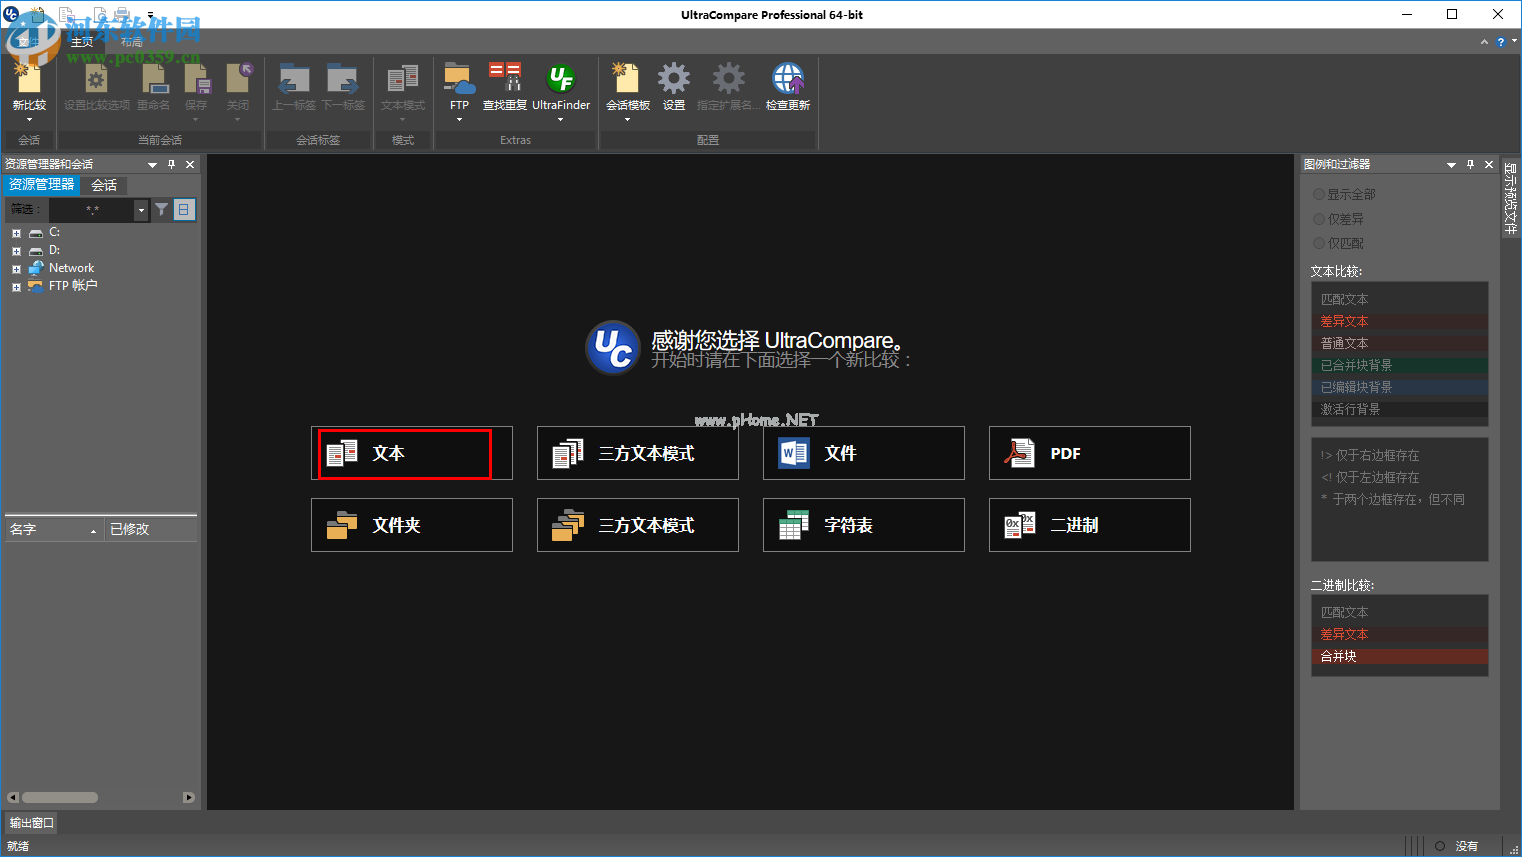Choose 三方文本模式 card with folders icon
This screenshot has width=1522, height=857.
pos(638,525)
